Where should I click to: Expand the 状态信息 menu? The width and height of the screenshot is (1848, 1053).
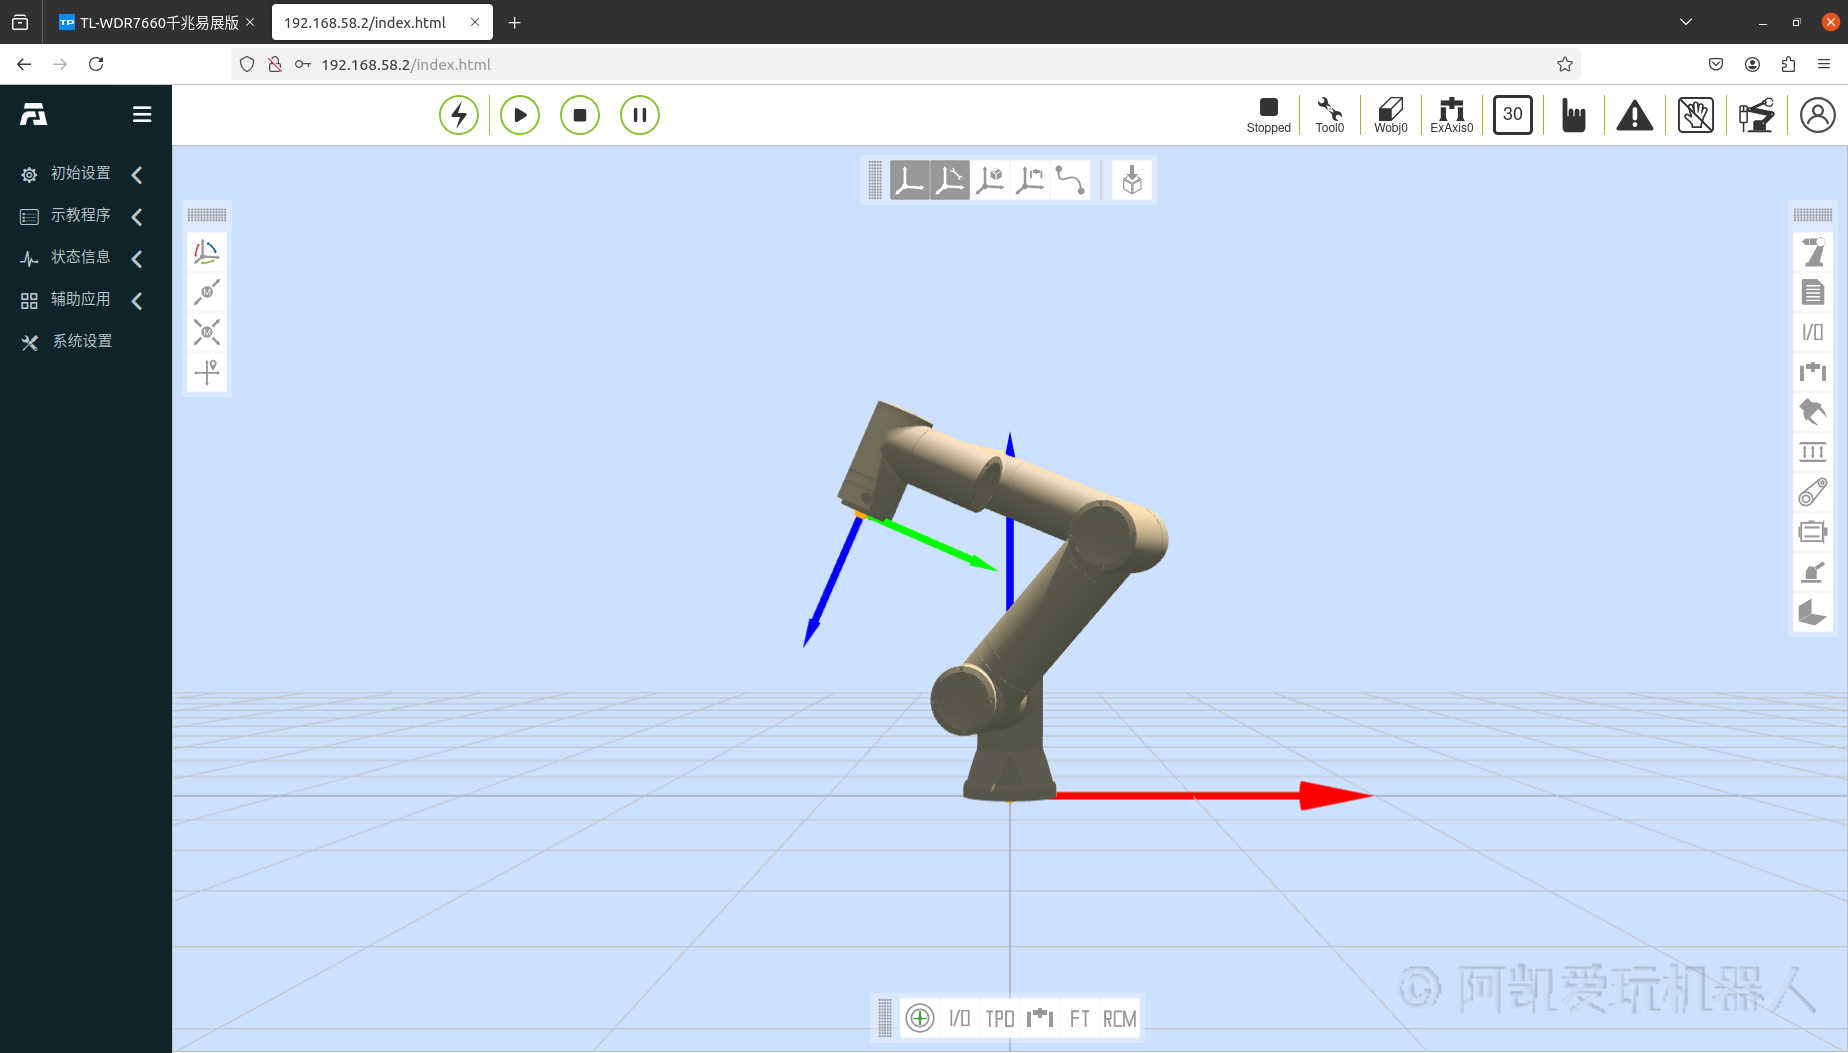pyautogui.click(x=81, y=258)
